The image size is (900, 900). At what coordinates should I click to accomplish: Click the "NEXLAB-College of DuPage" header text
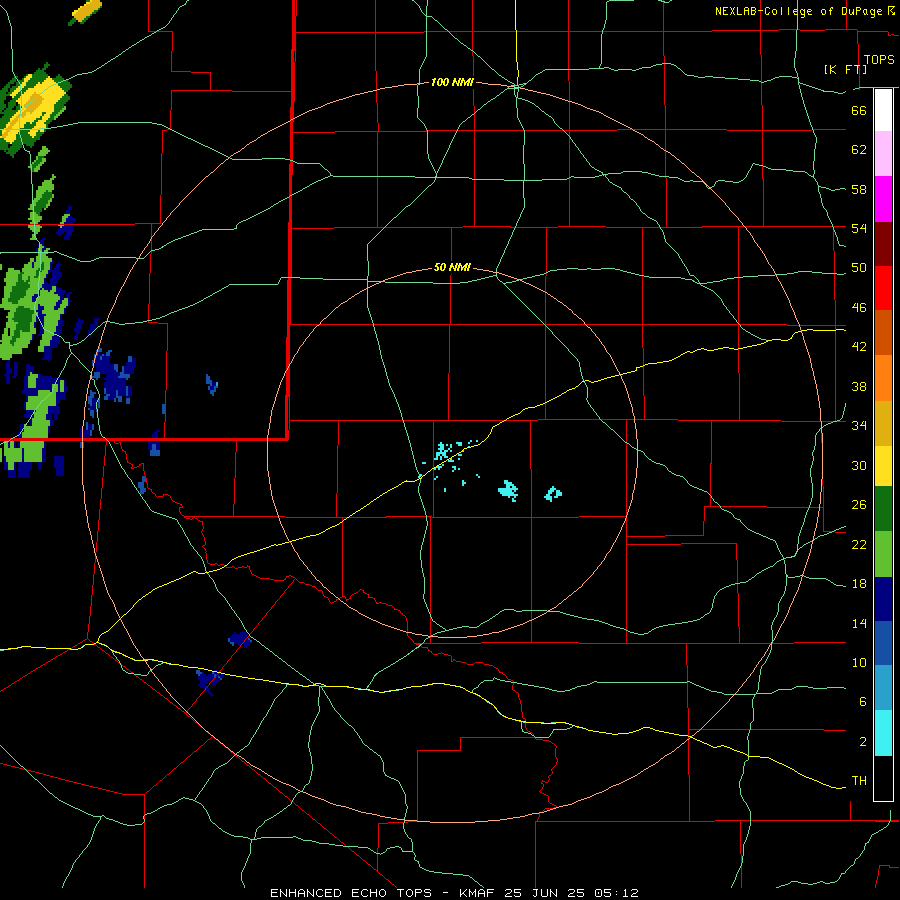click(799, 11)
